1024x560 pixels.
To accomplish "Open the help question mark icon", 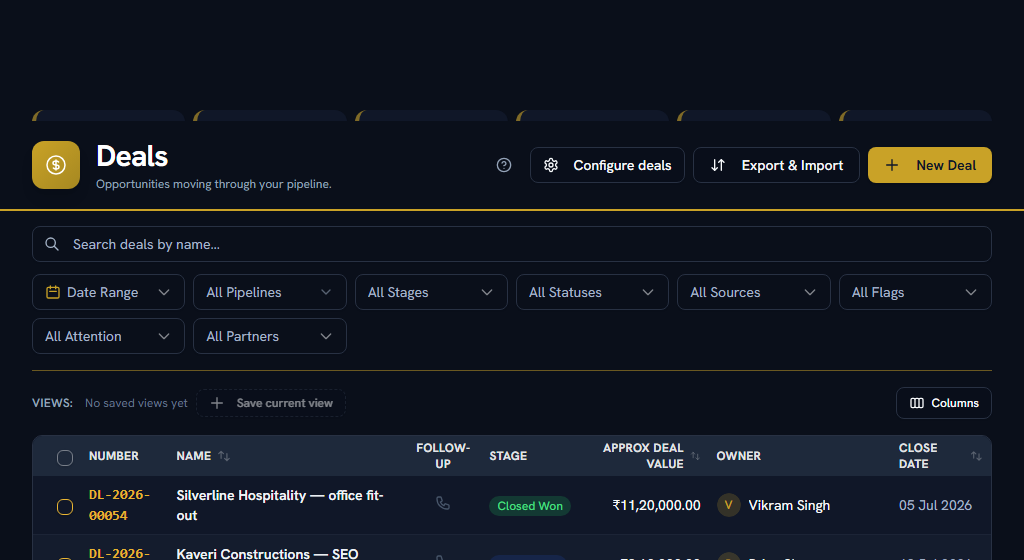I will click(x=504, y=165).
